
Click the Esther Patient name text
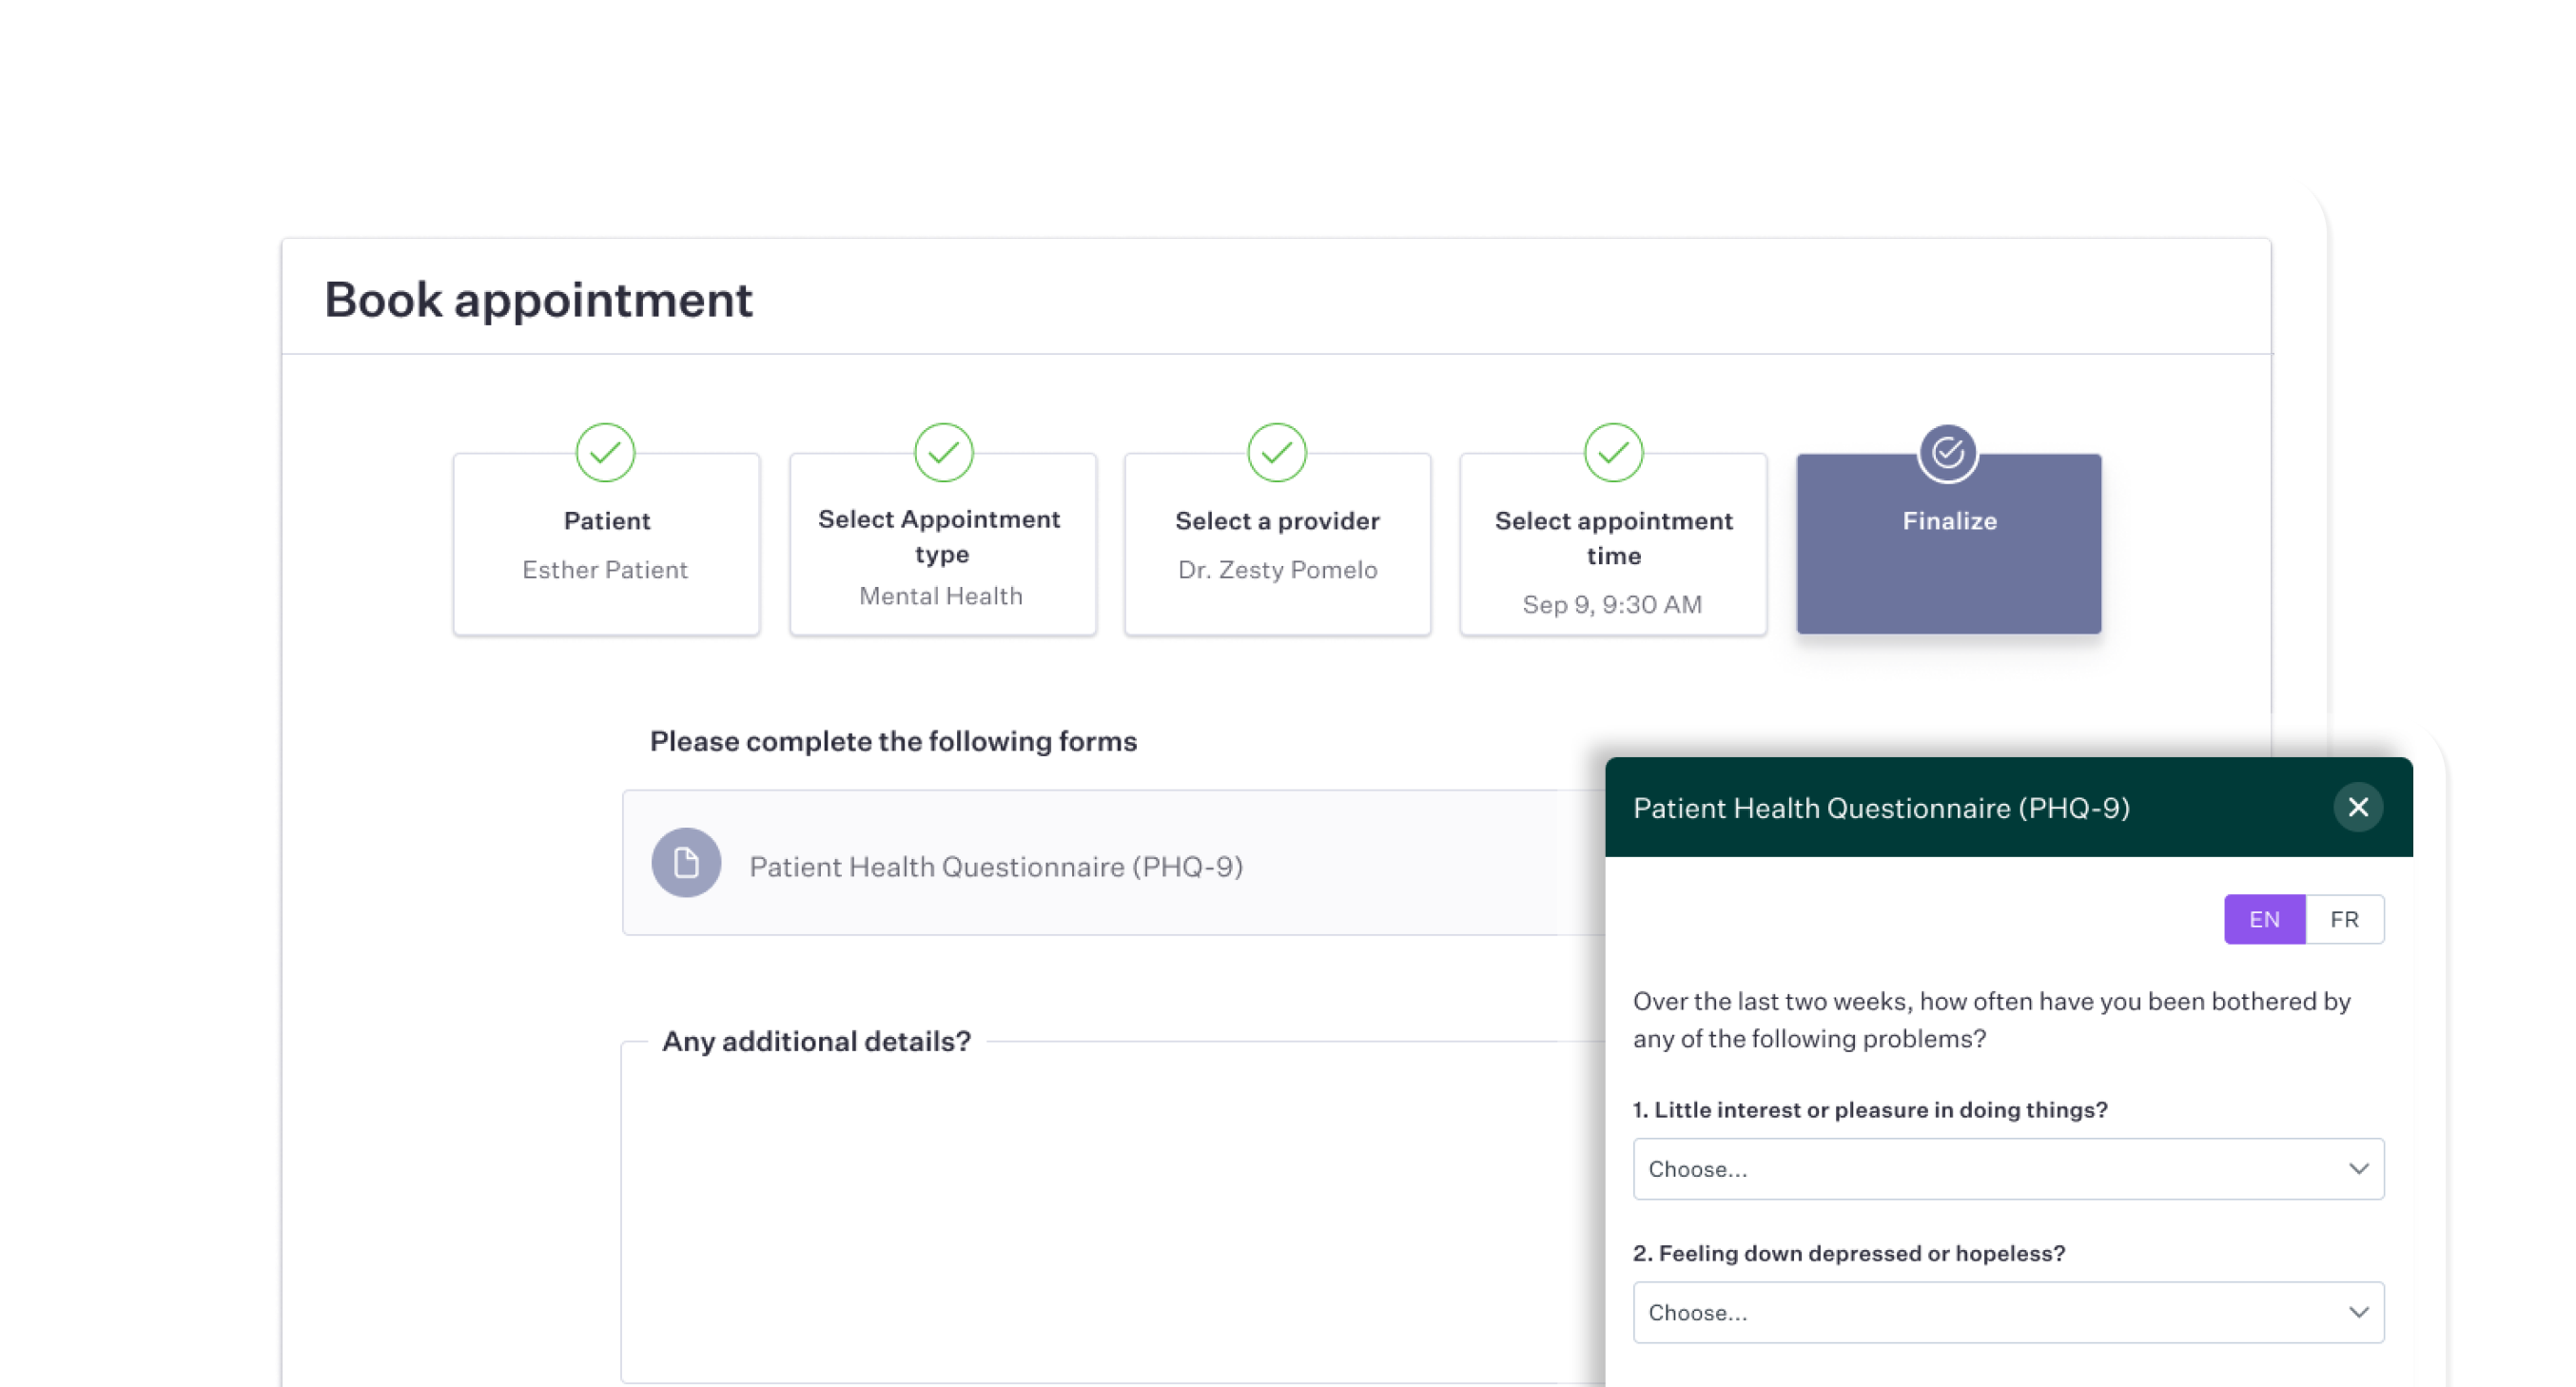(605, 569)
